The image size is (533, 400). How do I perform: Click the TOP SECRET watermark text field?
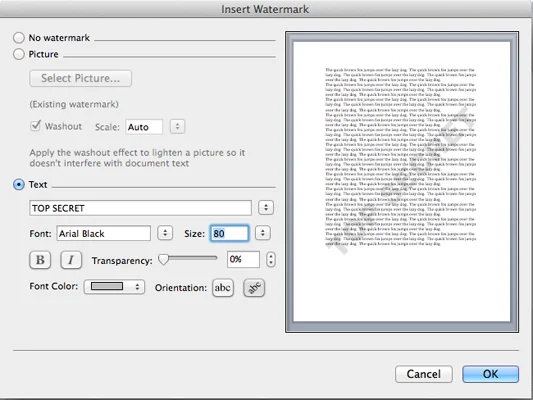coord(140,208)
